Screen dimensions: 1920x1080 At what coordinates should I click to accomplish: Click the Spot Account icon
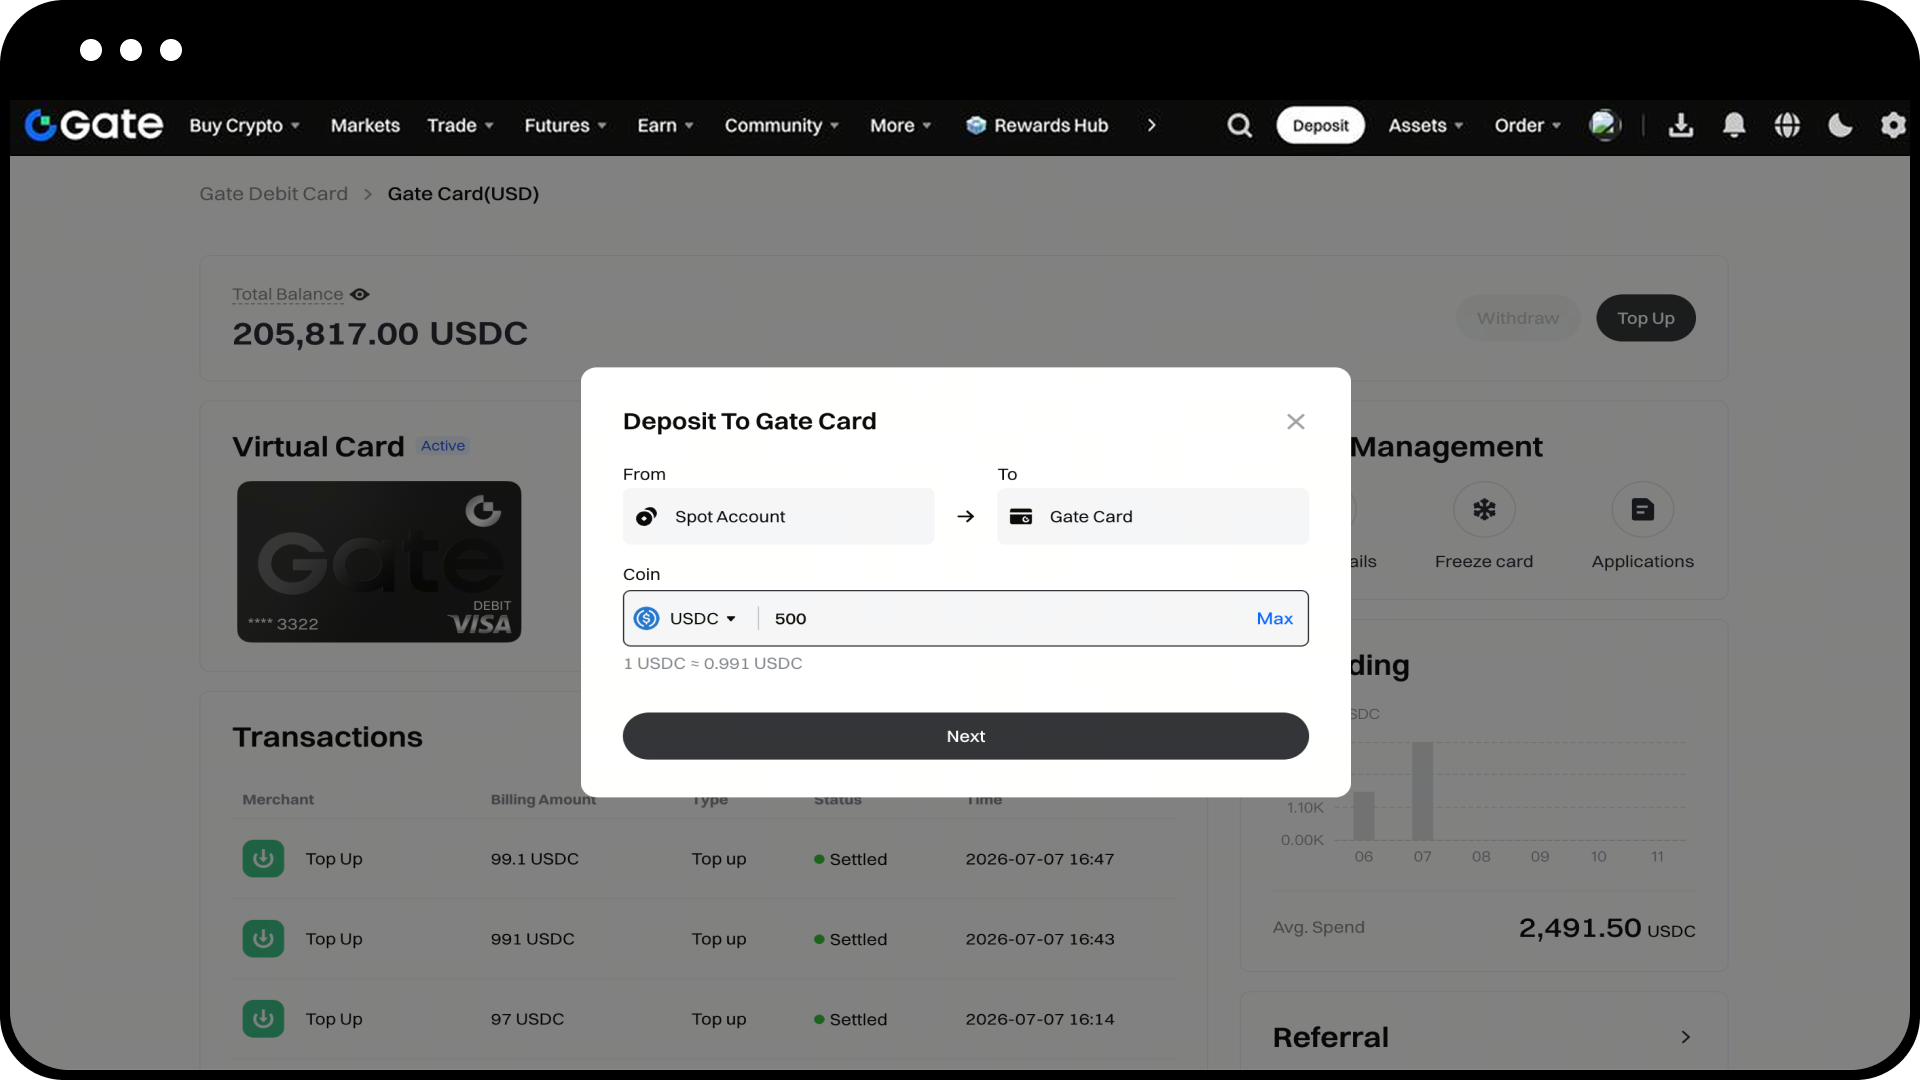647,516
